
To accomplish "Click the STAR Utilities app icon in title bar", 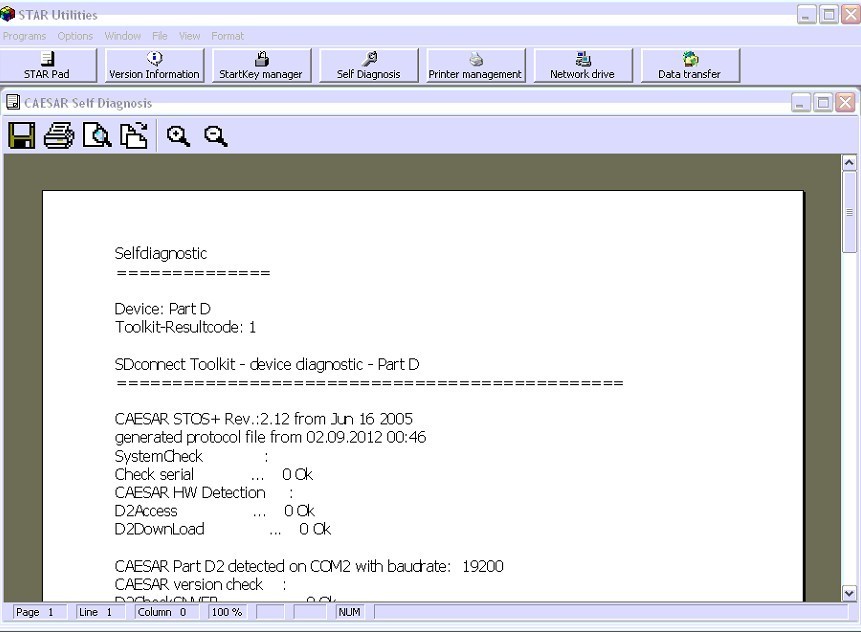I will [8, 14].
